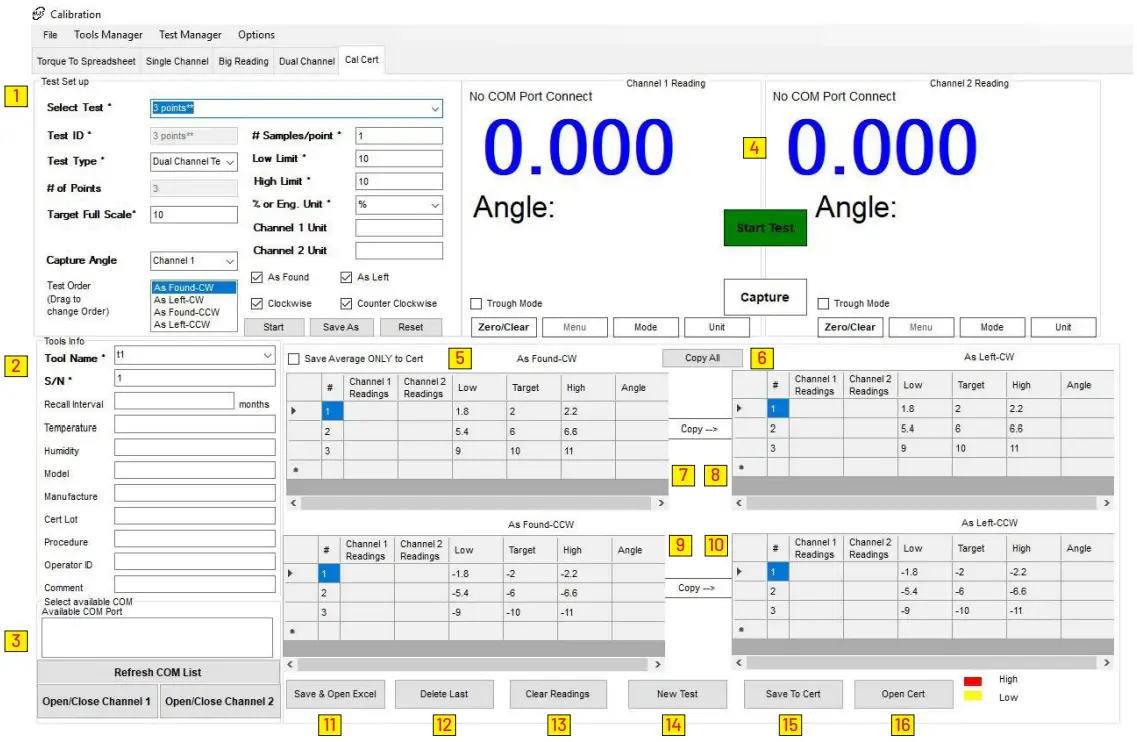Click the Copy All button

(702, 358)
